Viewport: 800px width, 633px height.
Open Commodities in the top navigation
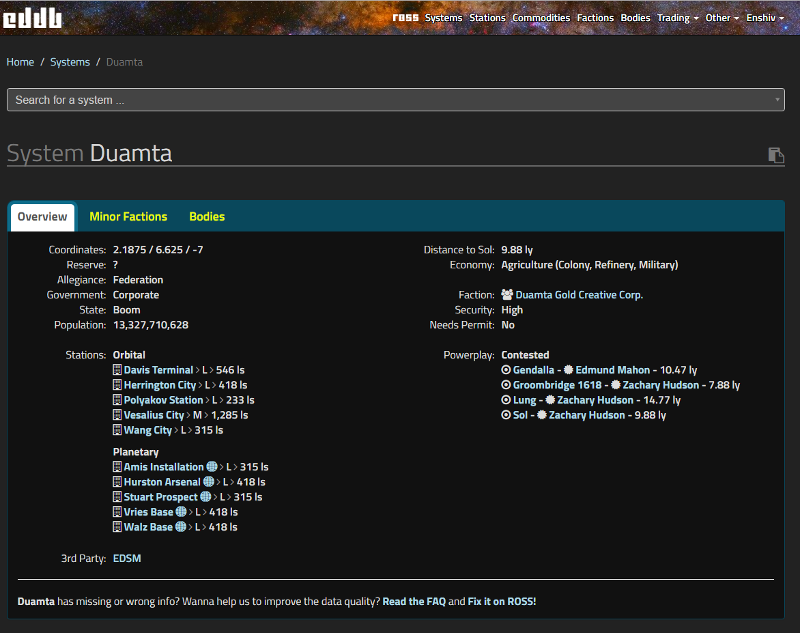pyautogui.click(x=541, y=18)
